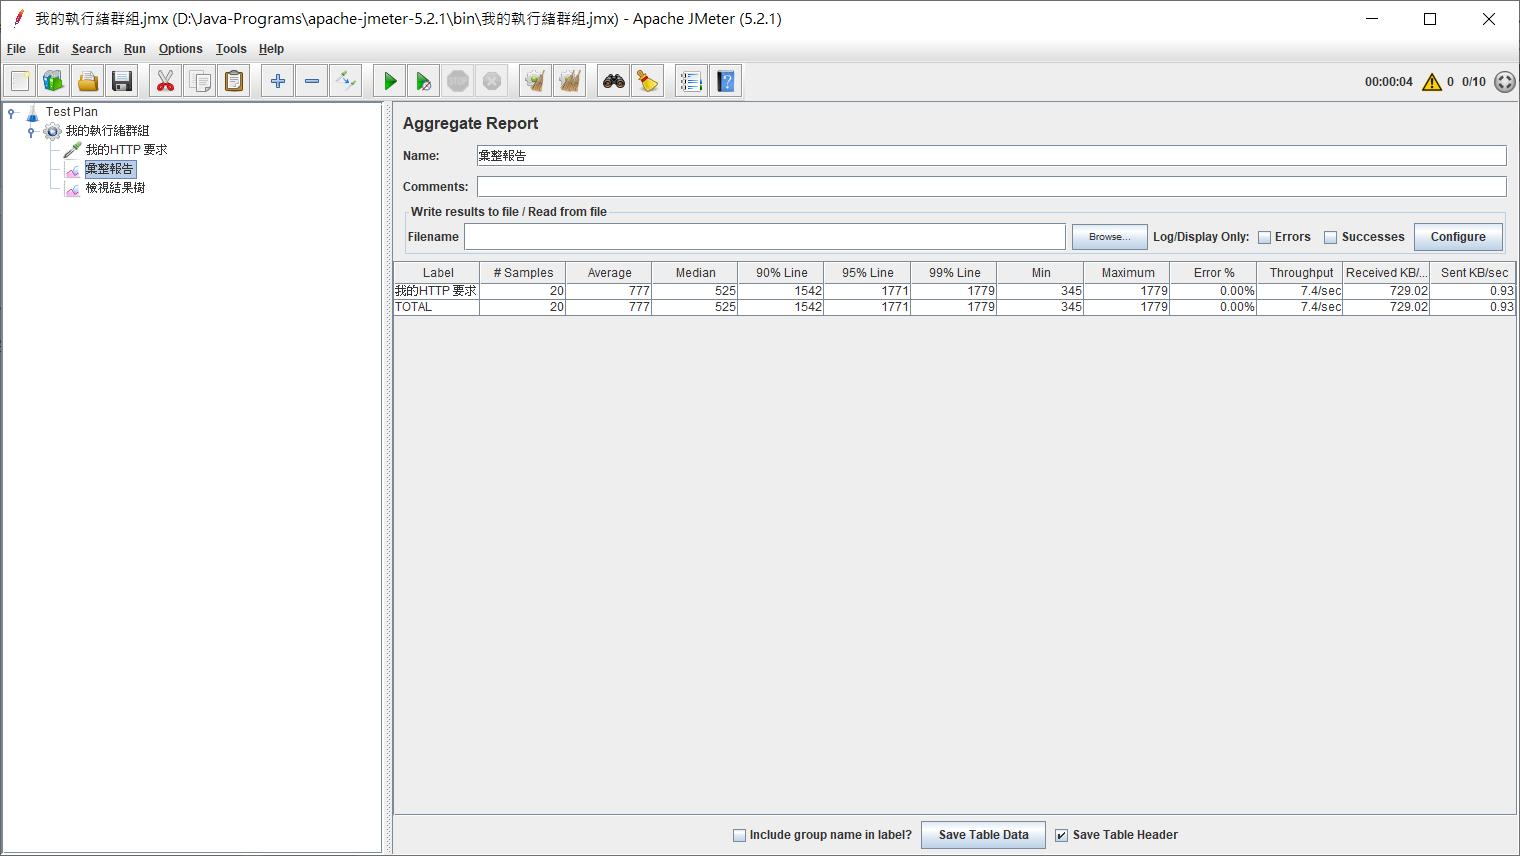1520x856 pixels.
Task: Start the test with green play icon
Action: 390,81
